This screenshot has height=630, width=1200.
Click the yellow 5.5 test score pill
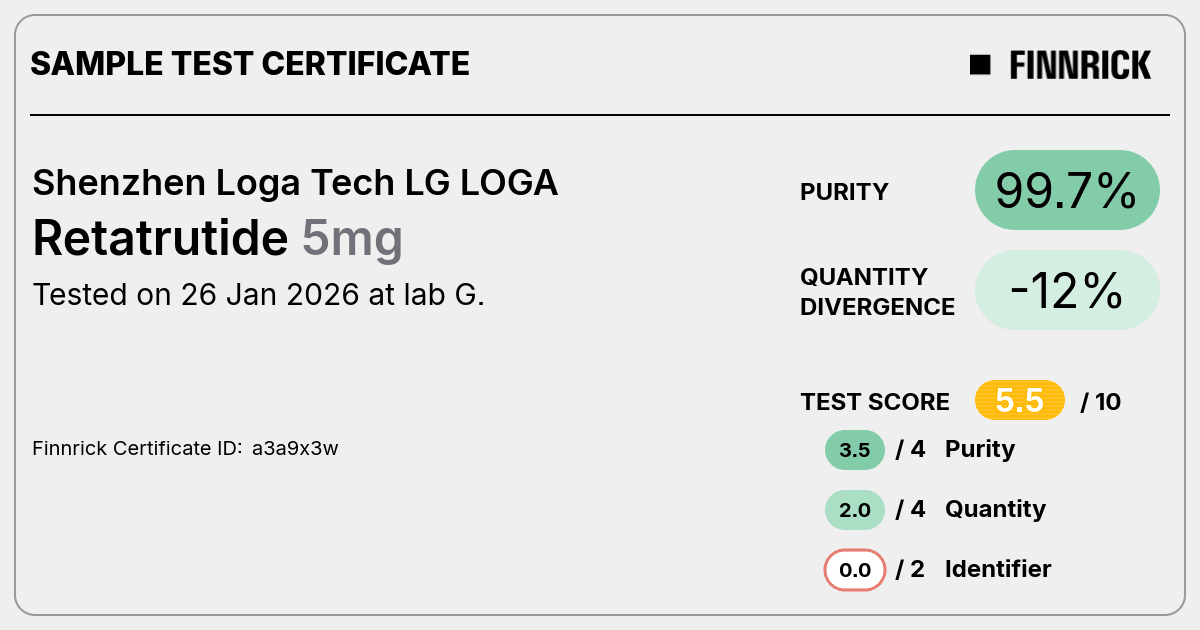click(x=1020, y=401)
